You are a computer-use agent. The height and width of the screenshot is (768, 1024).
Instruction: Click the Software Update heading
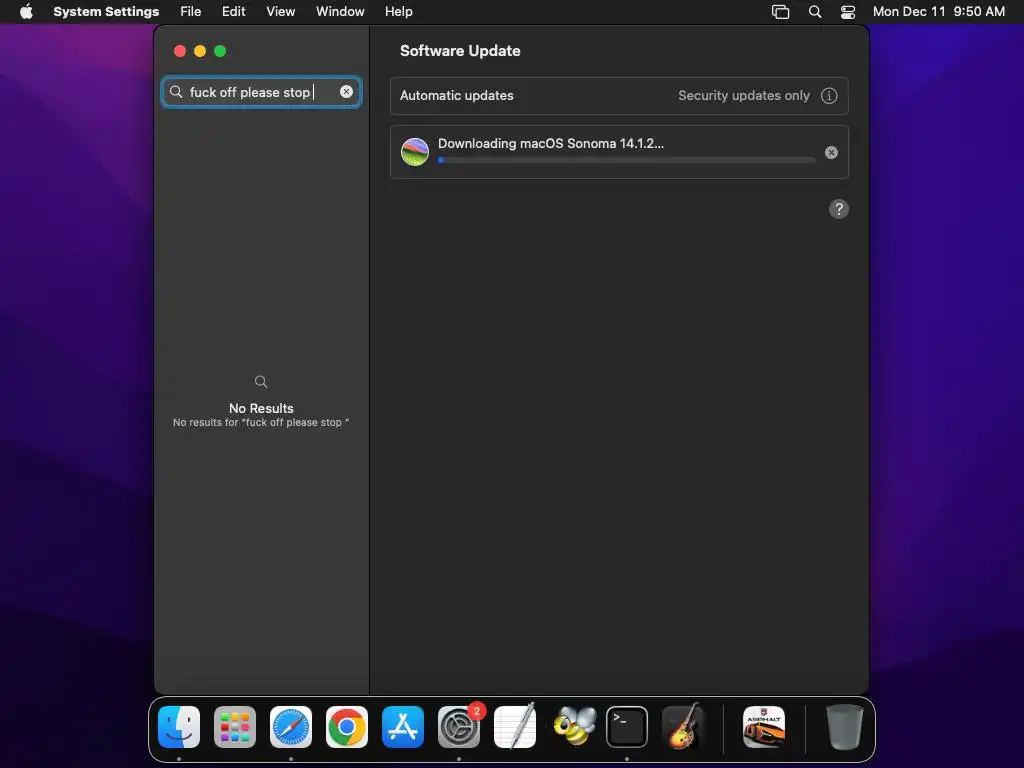point(460,51)
